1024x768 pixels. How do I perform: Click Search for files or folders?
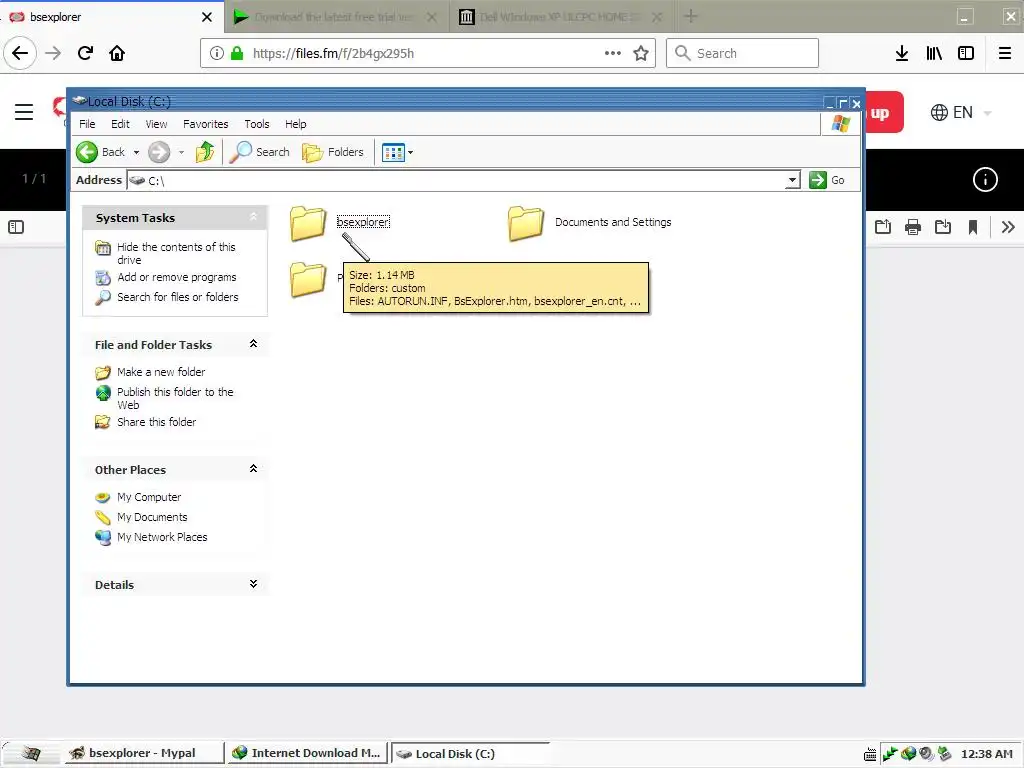tap(178, 297)
